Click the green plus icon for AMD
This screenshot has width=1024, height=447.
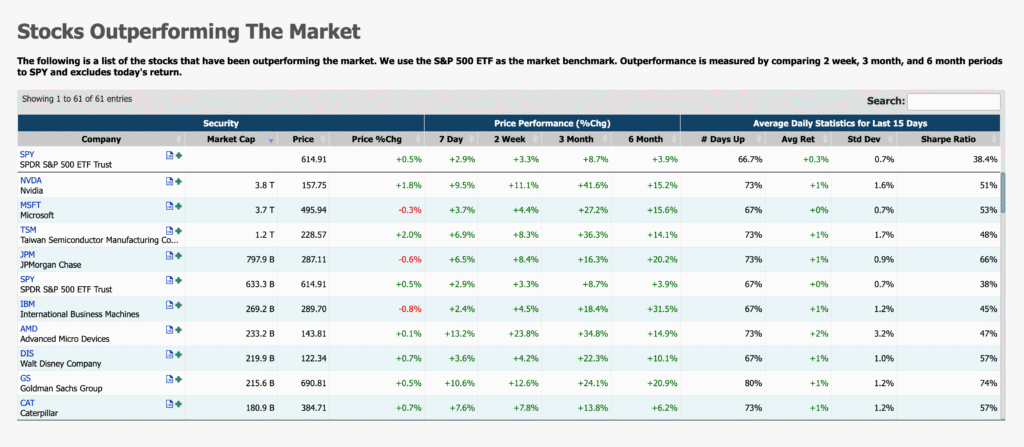tap(178, 330)
